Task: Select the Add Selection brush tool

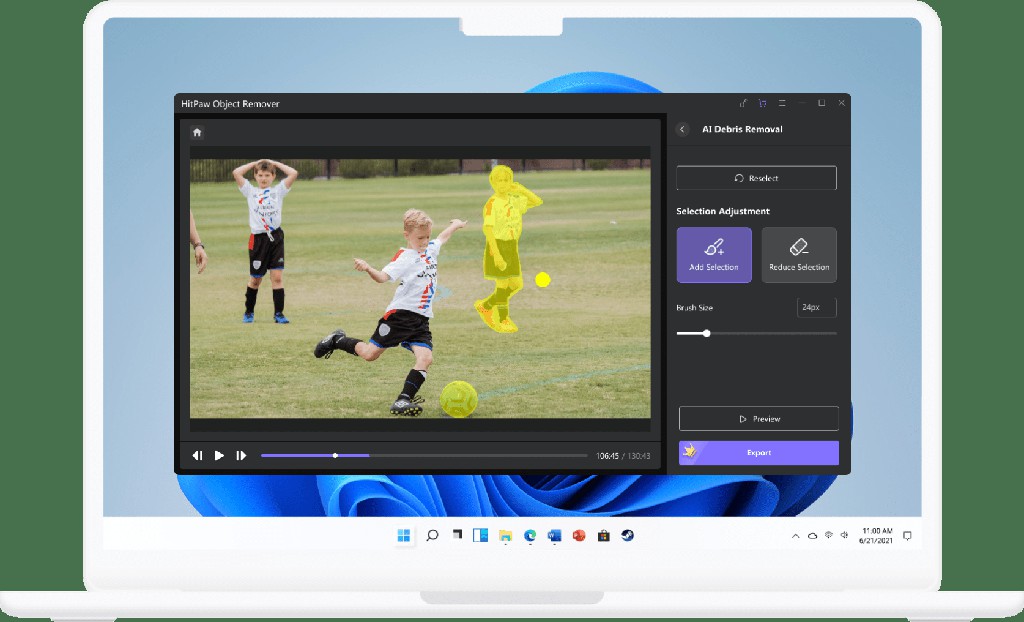Action: tap(713, 254)
